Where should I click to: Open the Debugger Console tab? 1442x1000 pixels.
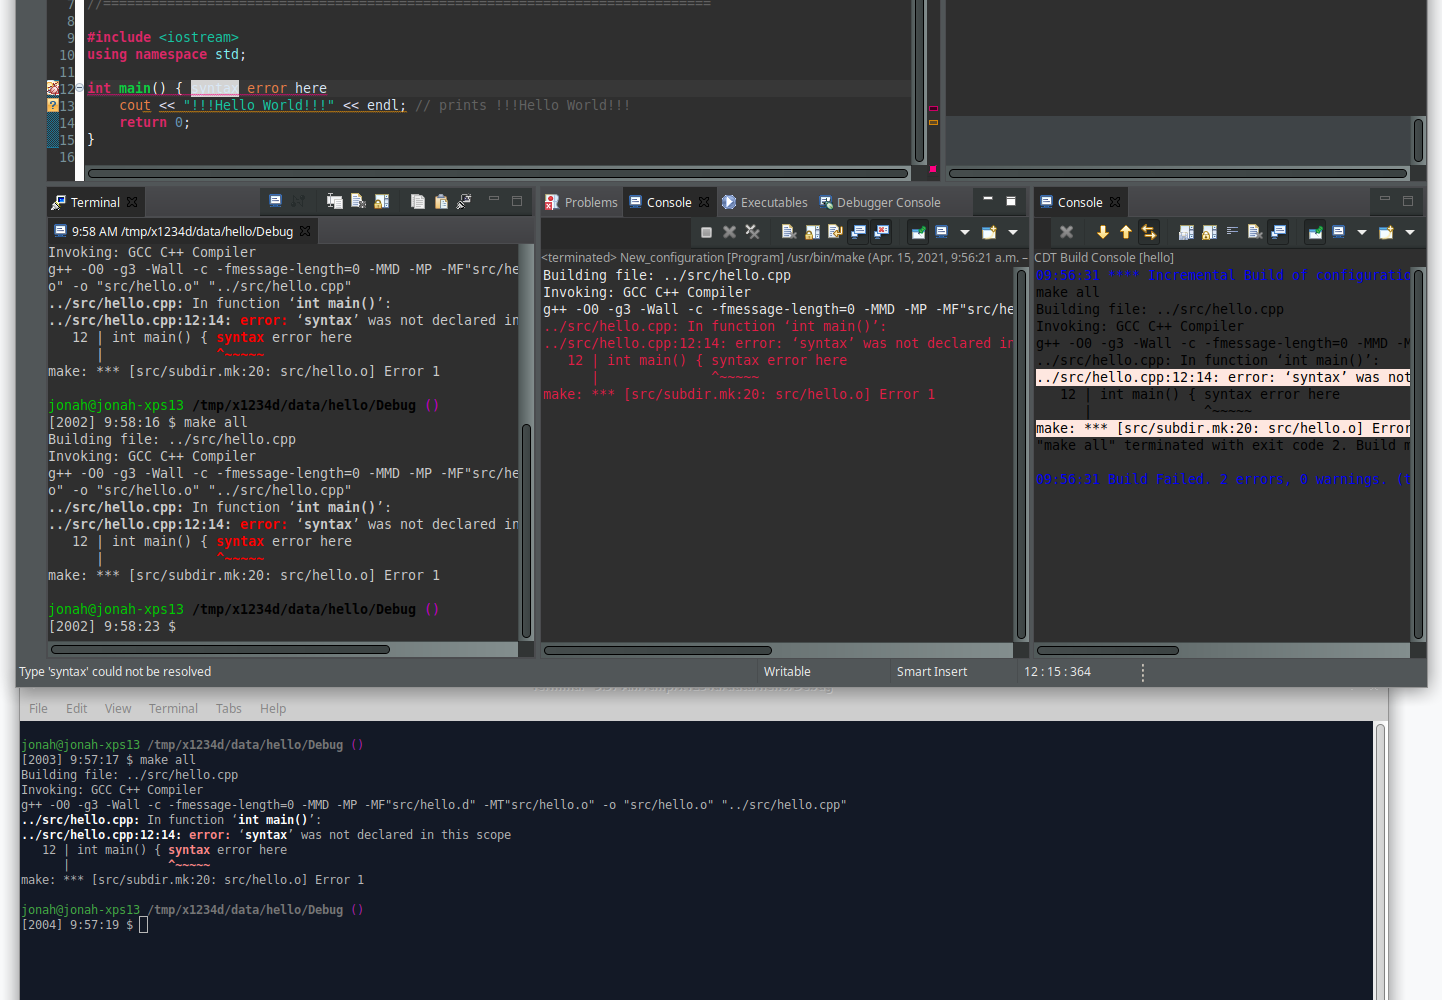coord(880,202)
